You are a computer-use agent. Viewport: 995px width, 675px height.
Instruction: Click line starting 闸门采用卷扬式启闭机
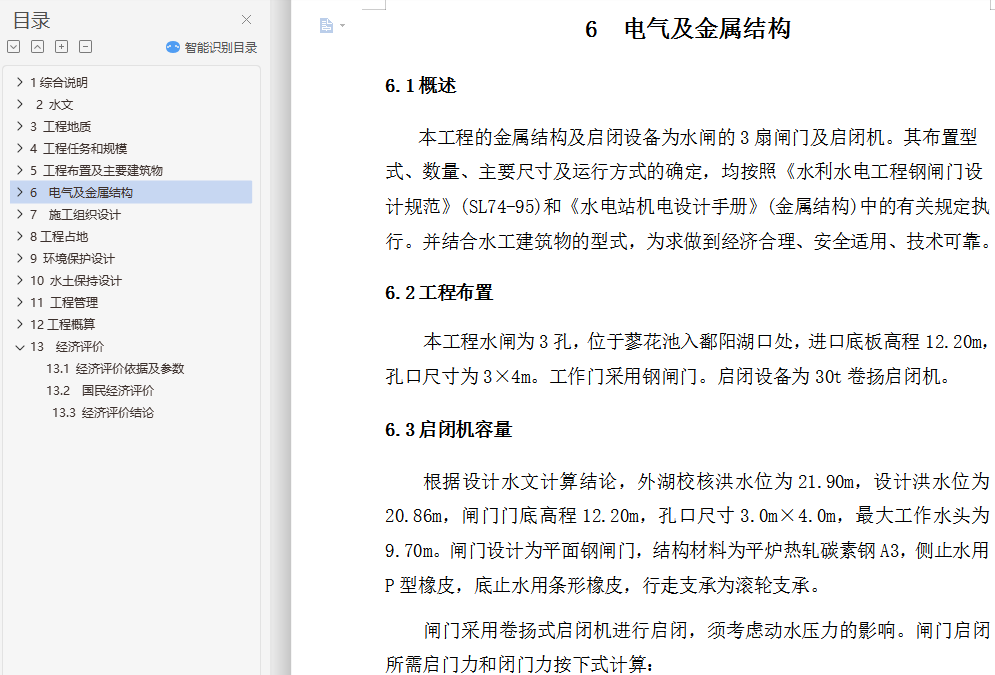point(707,630)
